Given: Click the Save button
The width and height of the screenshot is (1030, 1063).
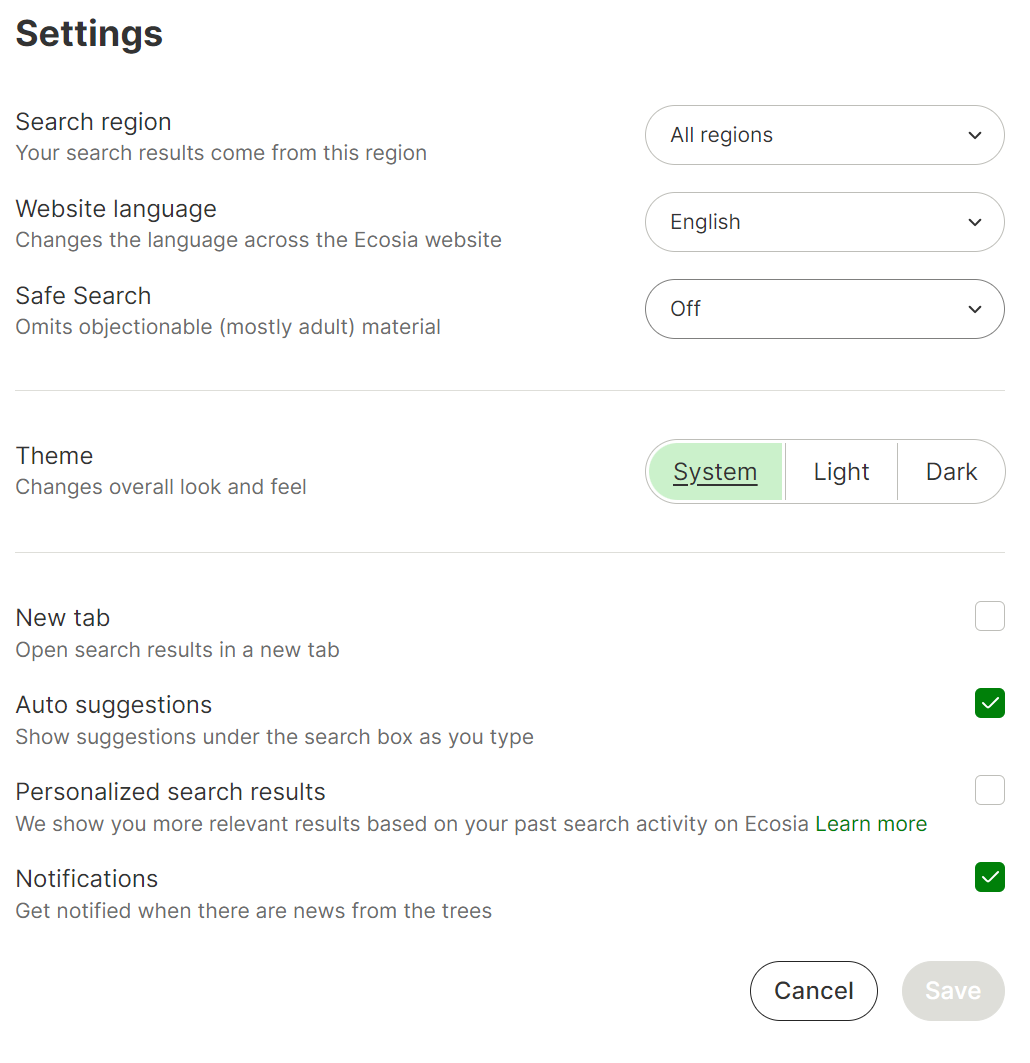Looking at the screenshot, I should point(952,991).
